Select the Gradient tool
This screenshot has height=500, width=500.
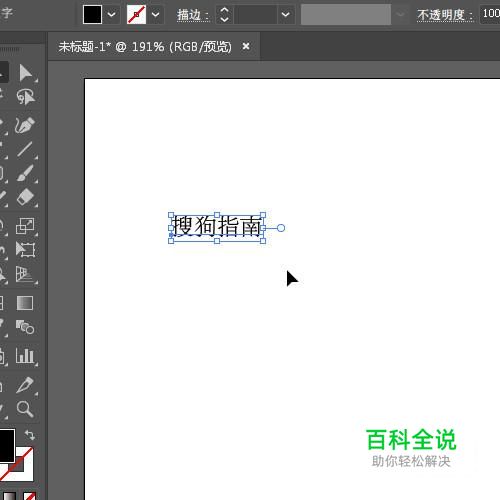coord(25,303)
